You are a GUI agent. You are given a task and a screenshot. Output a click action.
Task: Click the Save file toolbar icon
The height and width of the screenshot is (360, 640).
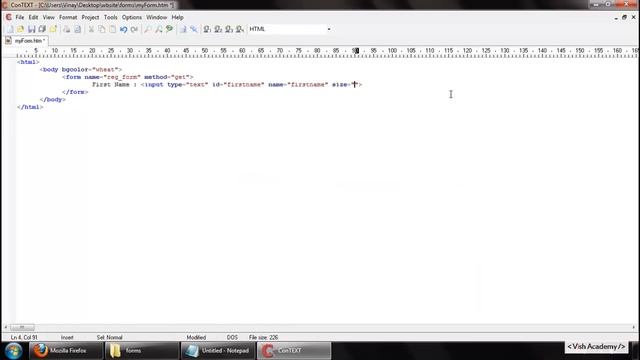tap(31, 29)
